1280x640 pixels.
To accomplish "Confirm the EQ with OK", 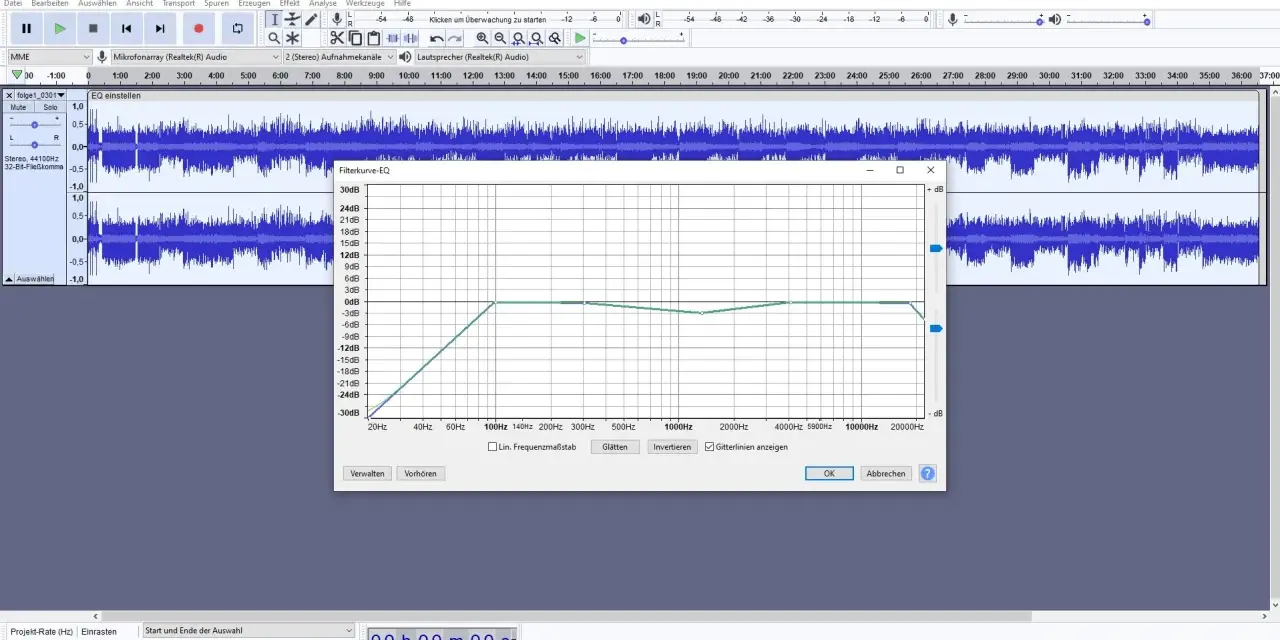I will tap(829, 474).
